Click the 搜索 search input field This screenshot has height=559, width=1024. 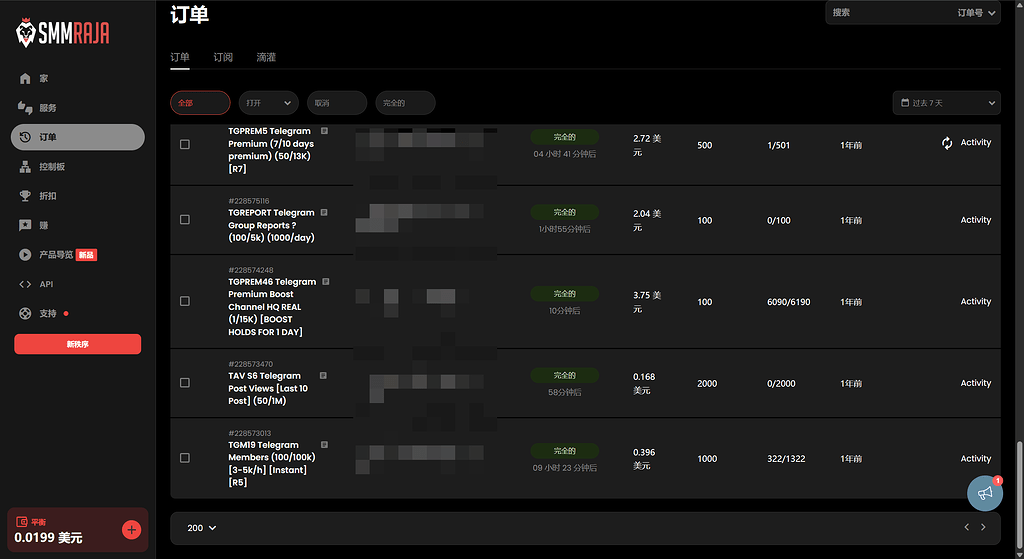coord(888,12)
